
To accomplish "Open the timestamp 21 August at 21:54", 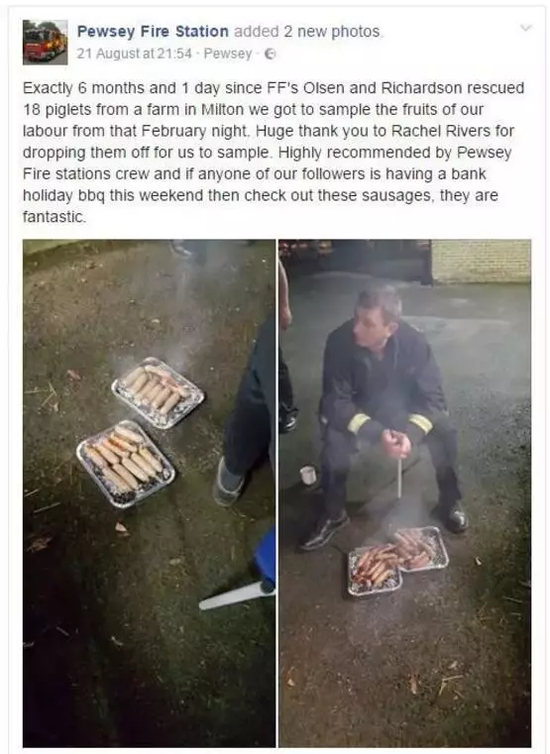I will pyautogui.click(x=134, y=53).
